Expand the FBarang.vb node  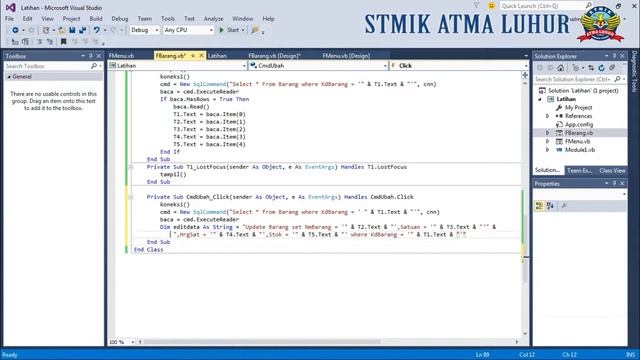click(548, 133)
